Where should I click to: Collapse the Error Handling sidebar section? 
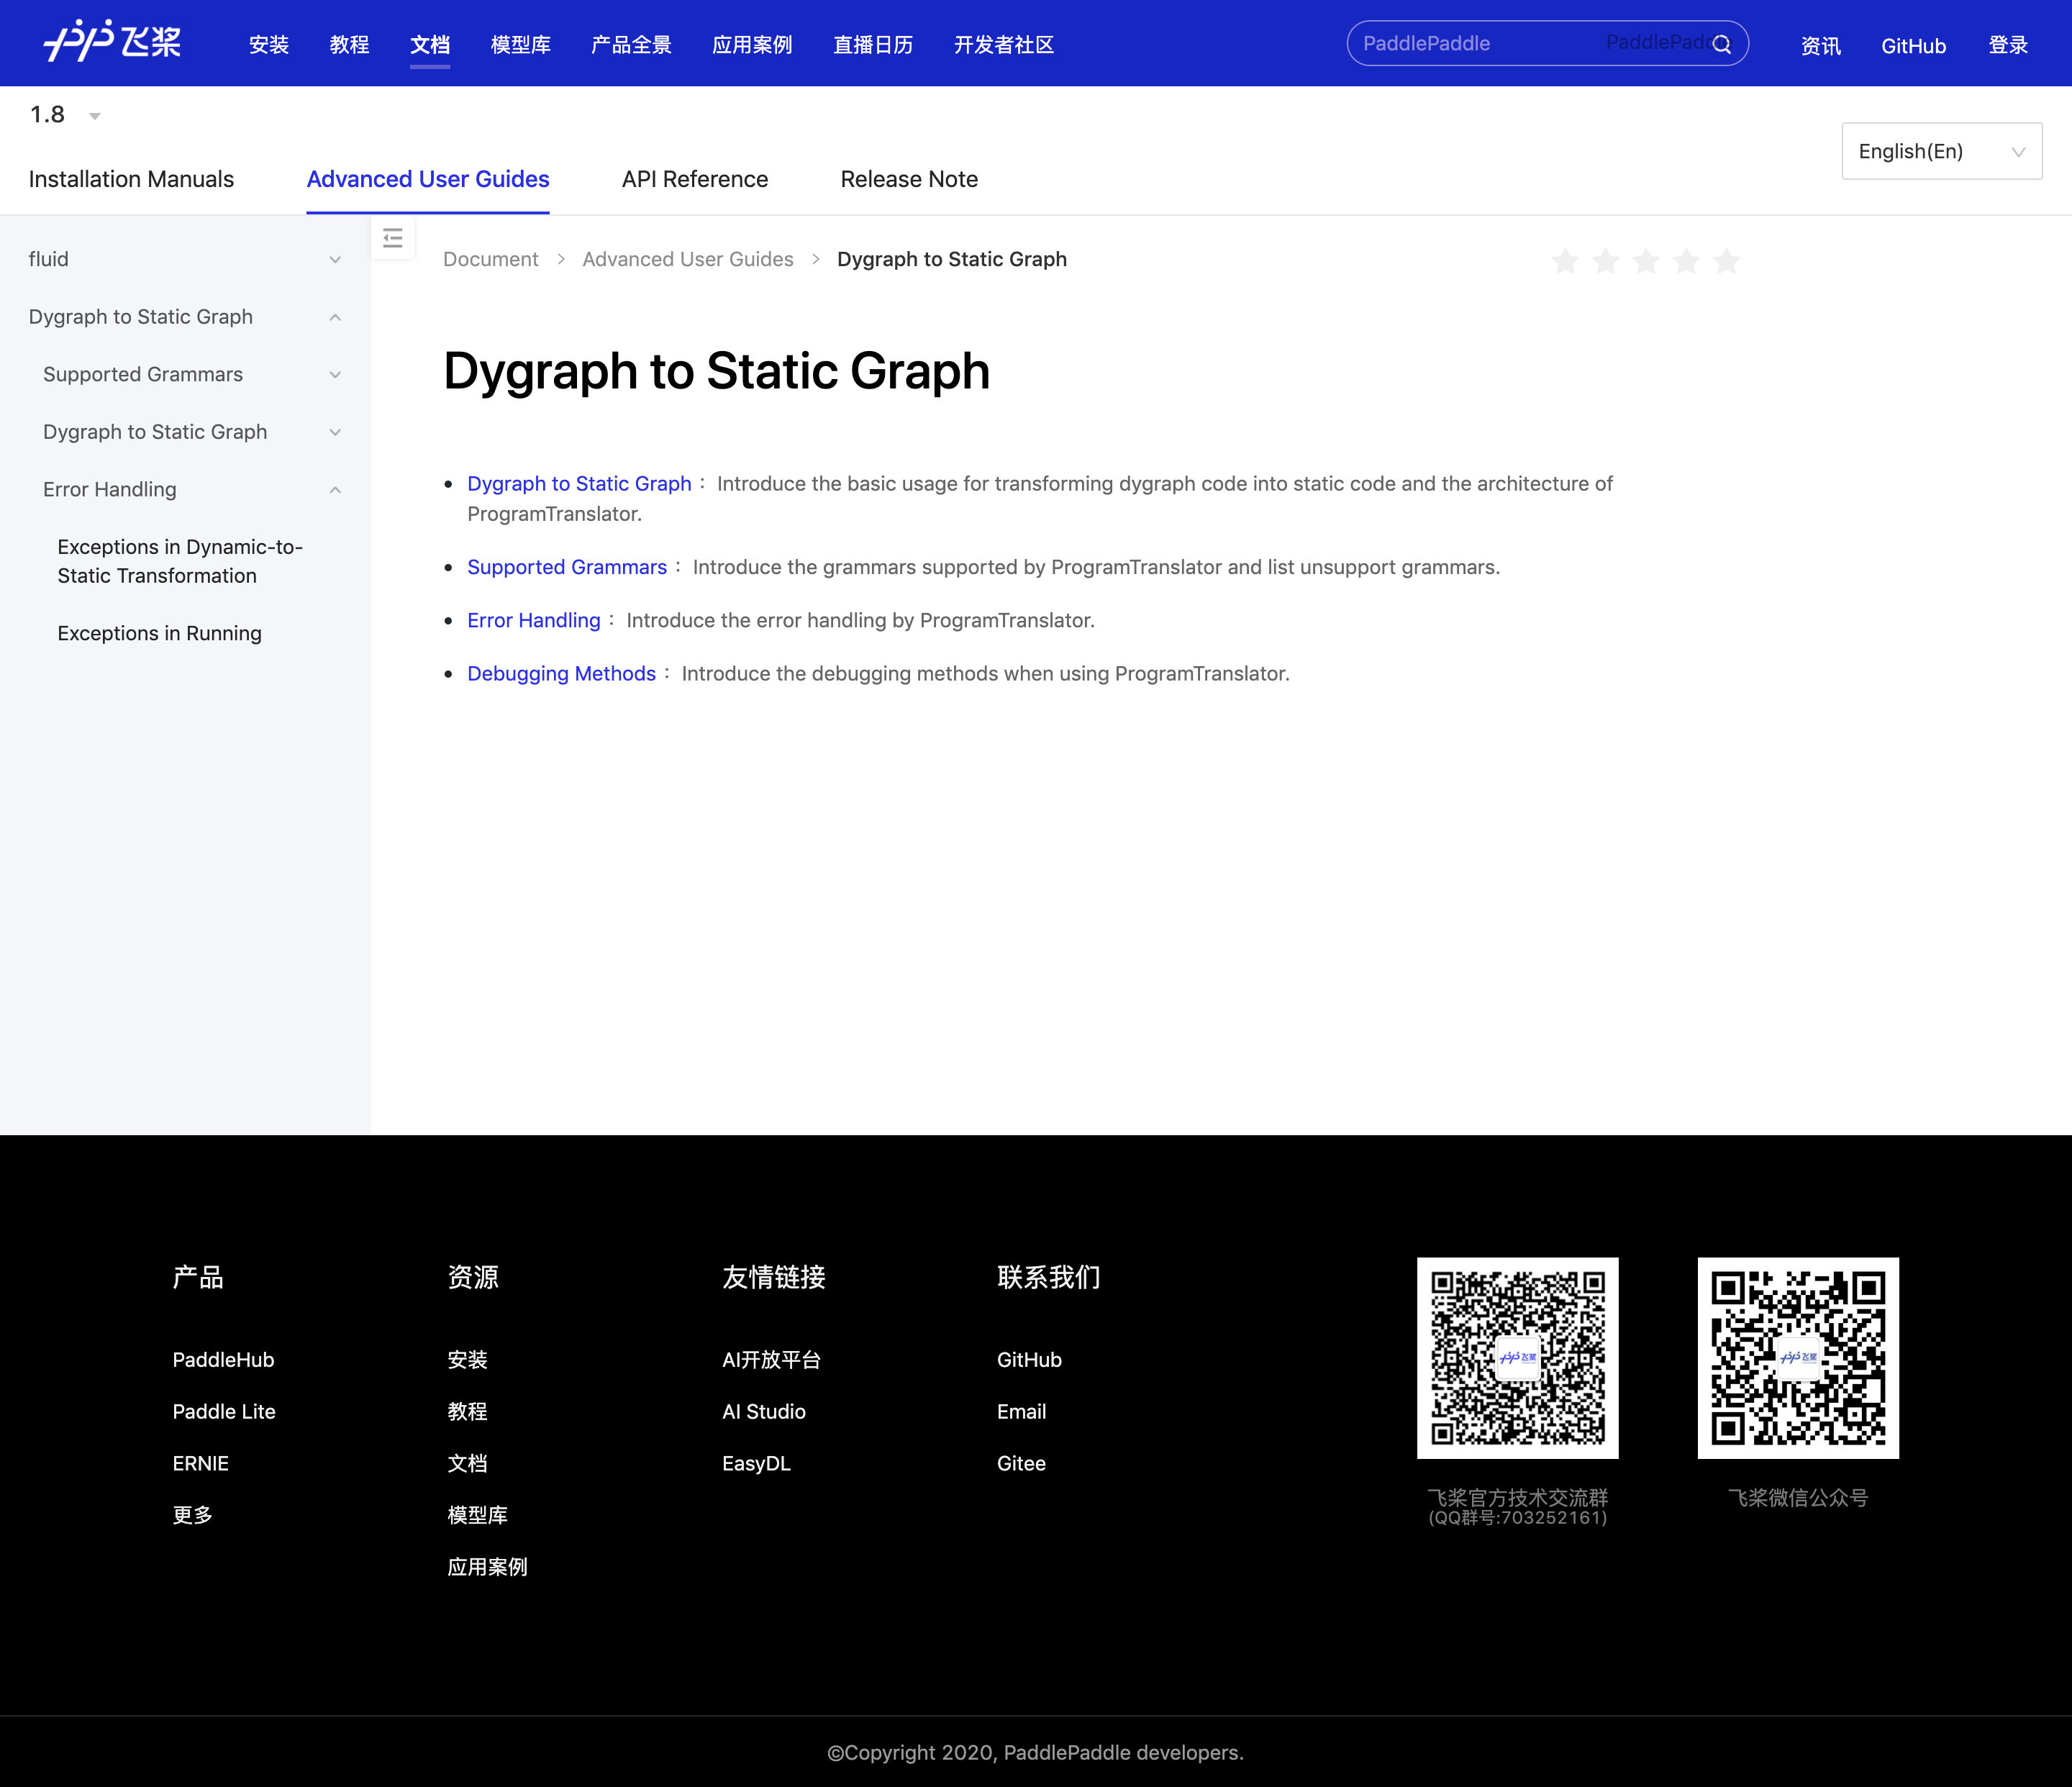coord(335,490)
